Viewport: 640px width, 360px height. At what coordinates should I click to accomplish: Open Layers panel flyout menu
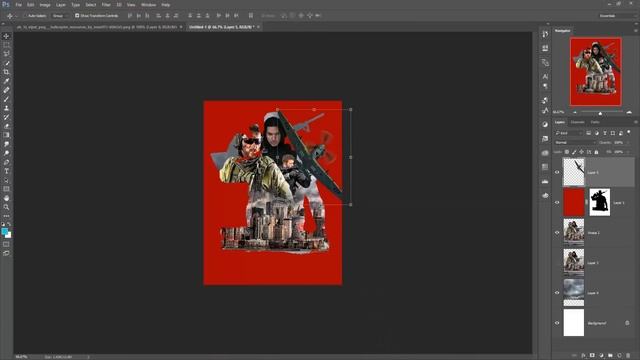tap(636, 122)
